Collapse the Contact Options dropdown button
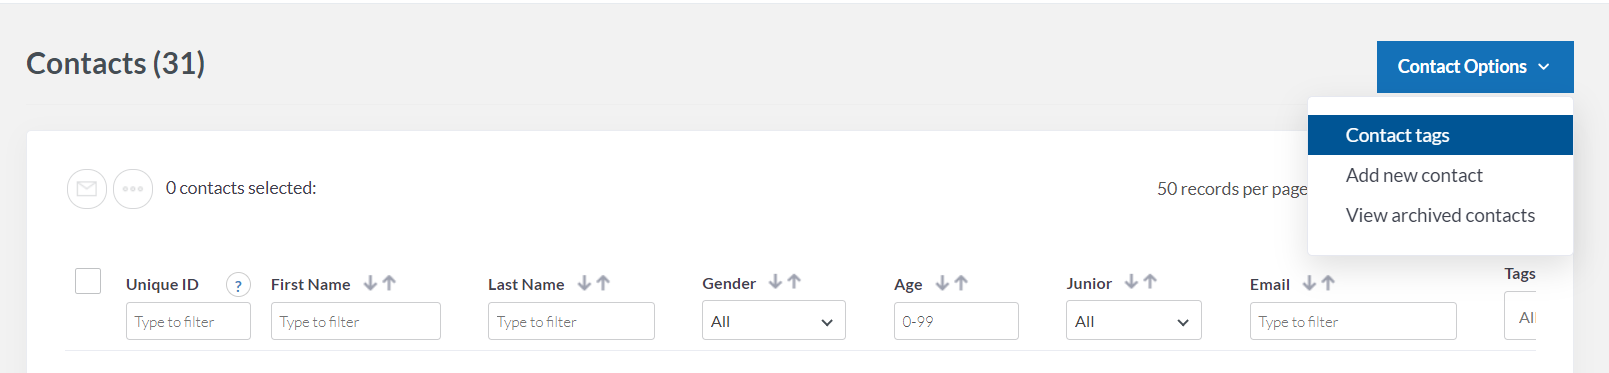Viewport: 1609px width, 373px height. click(1475, 67)
